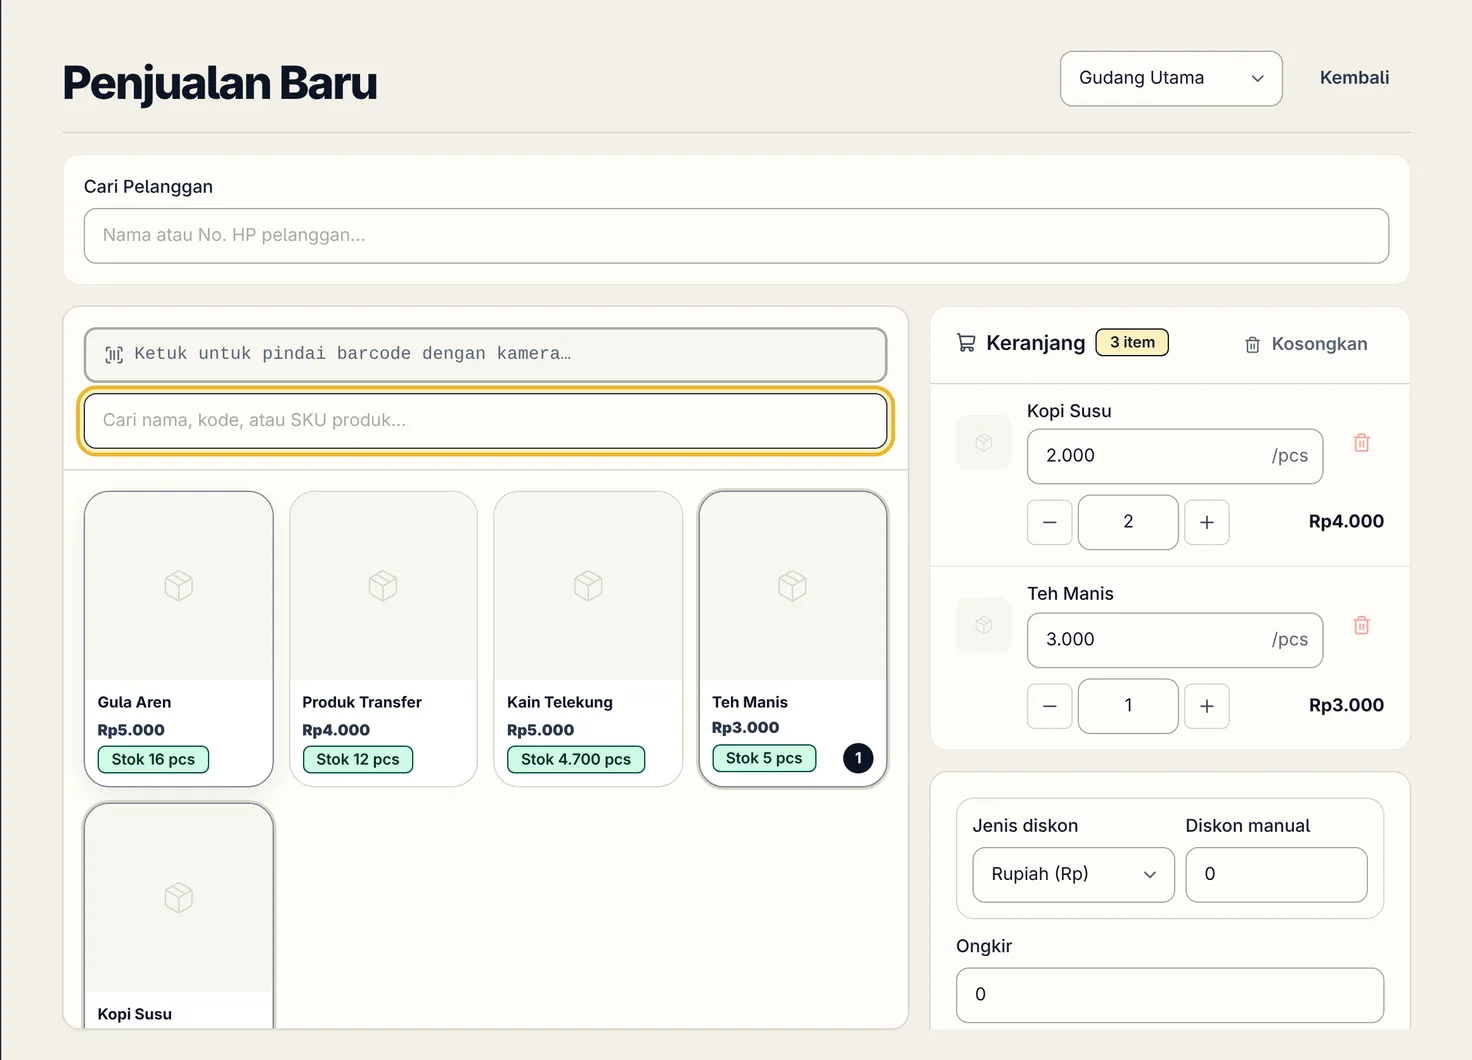Open the Gudang Utama warehouse dropdown
Viewport: 1472px width, 1060px height.
(x=1171, y=78)
